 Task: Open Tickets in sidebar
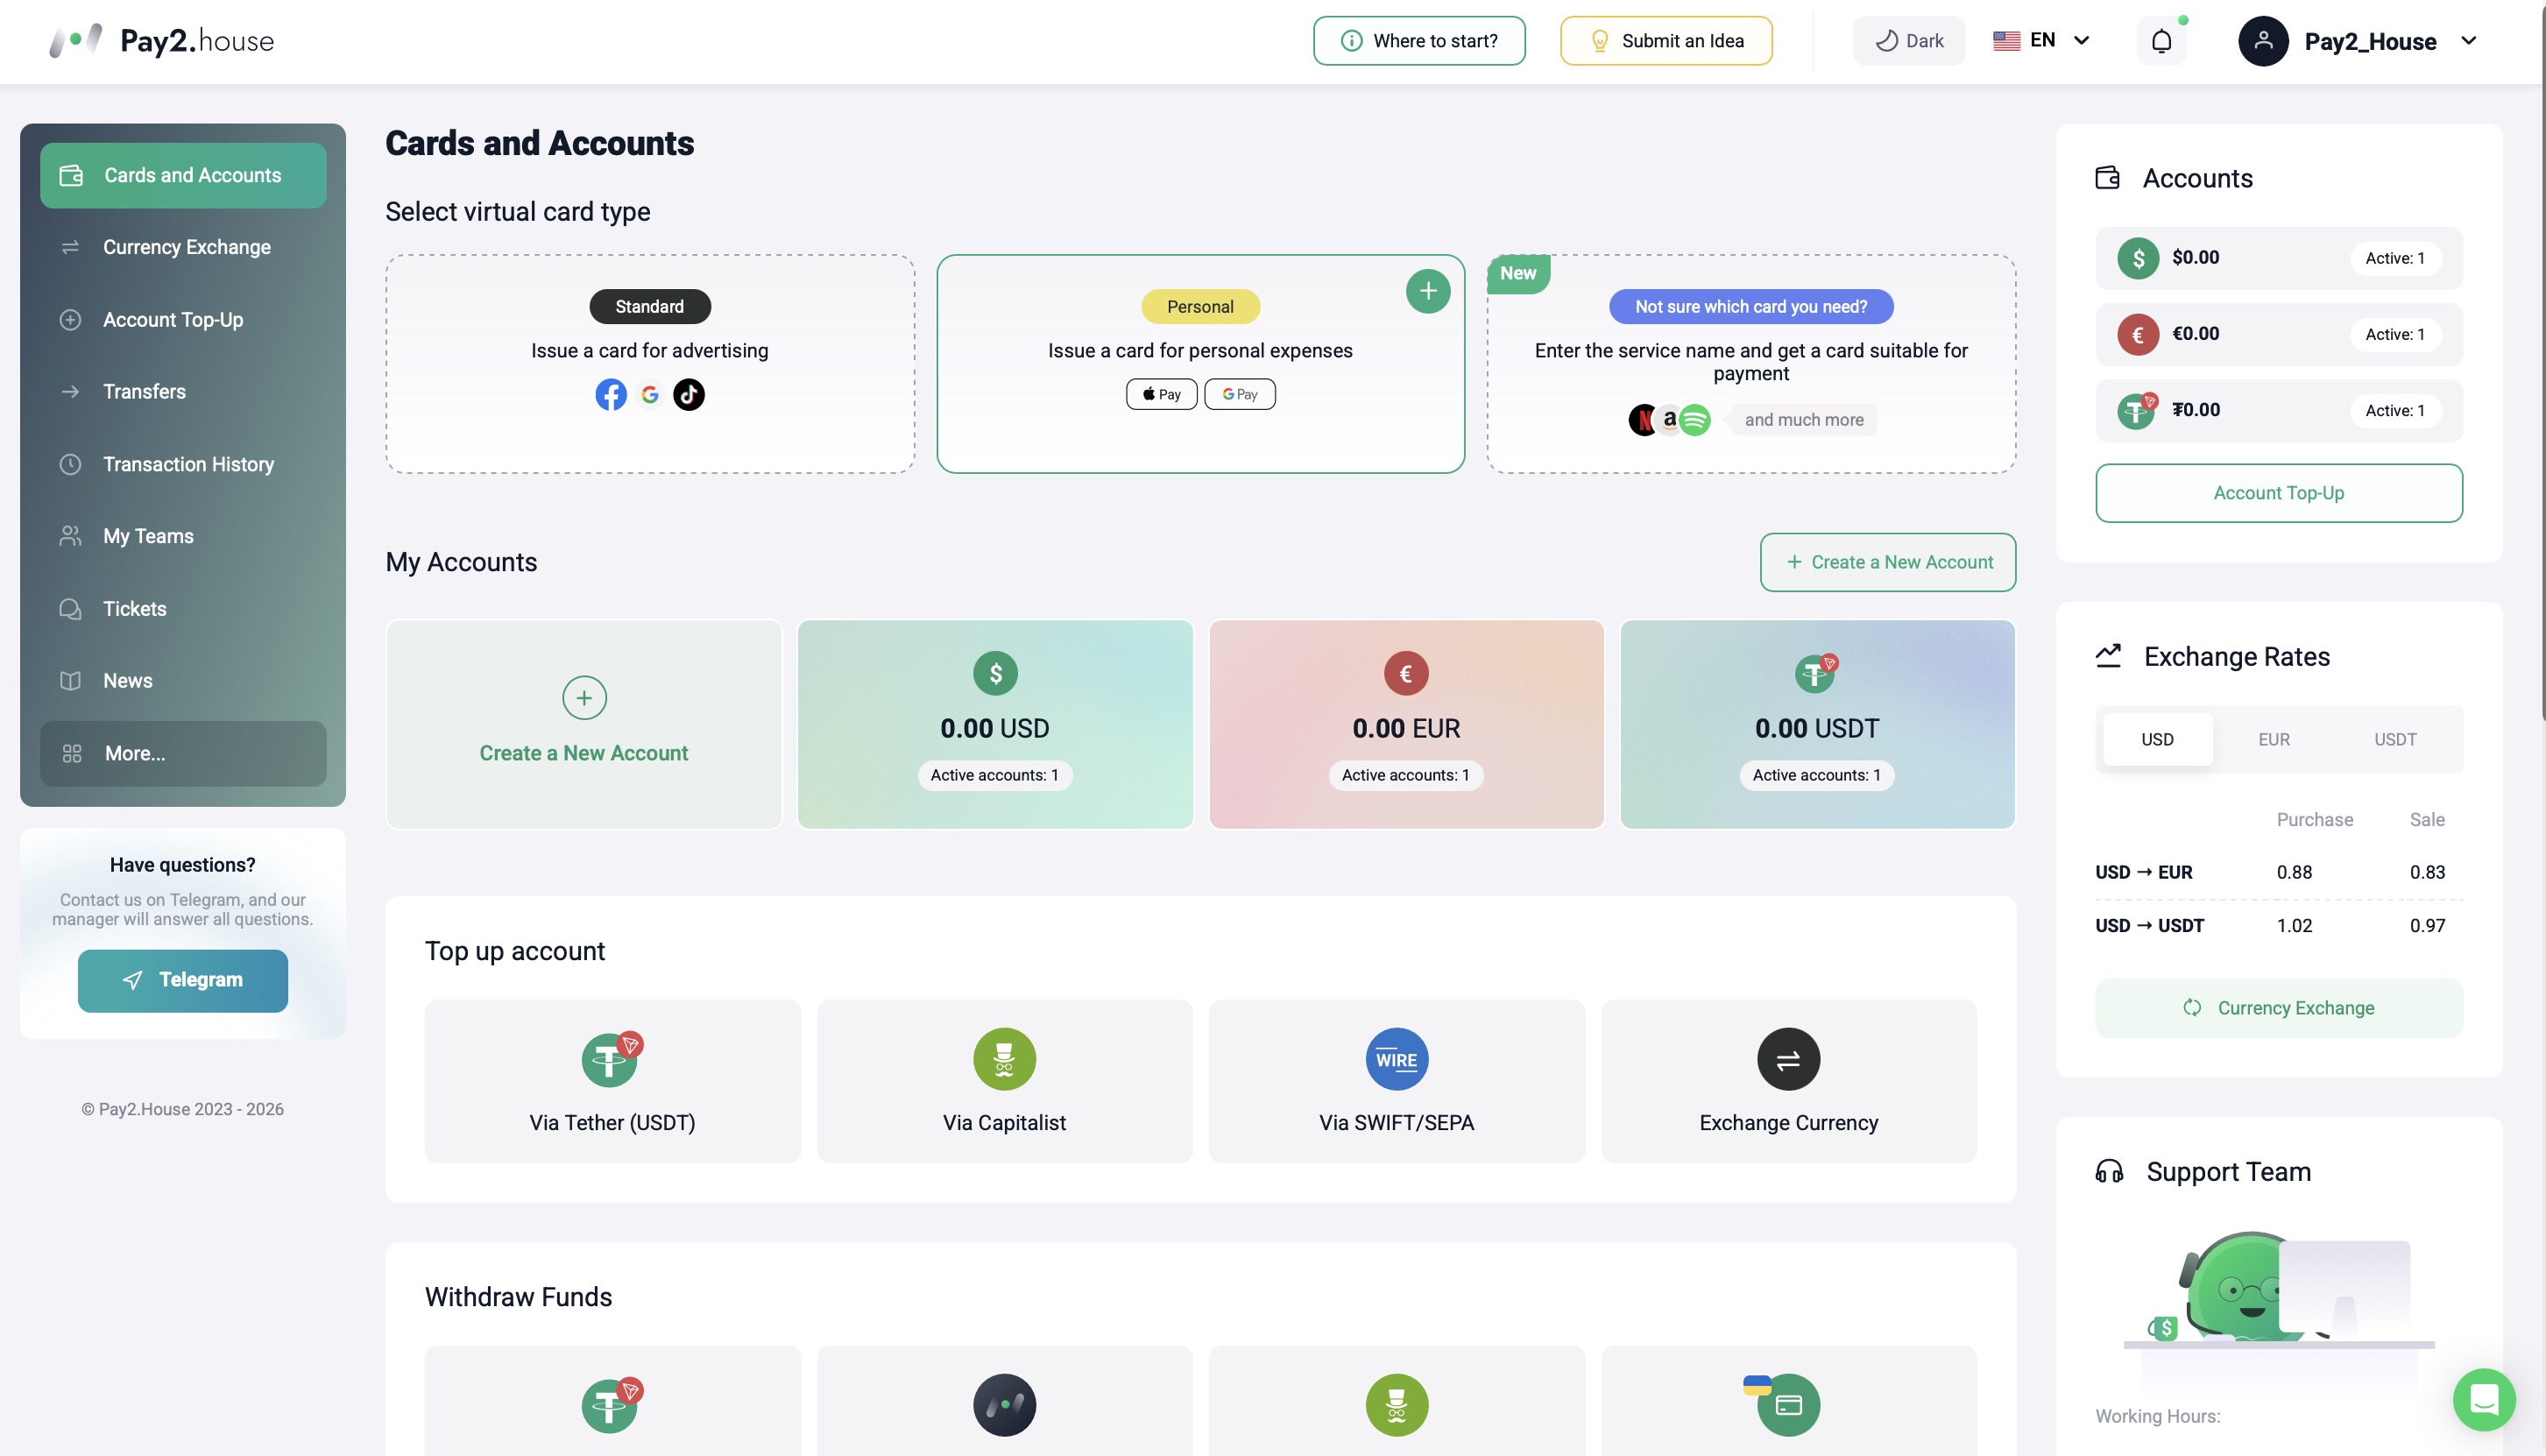183,609
